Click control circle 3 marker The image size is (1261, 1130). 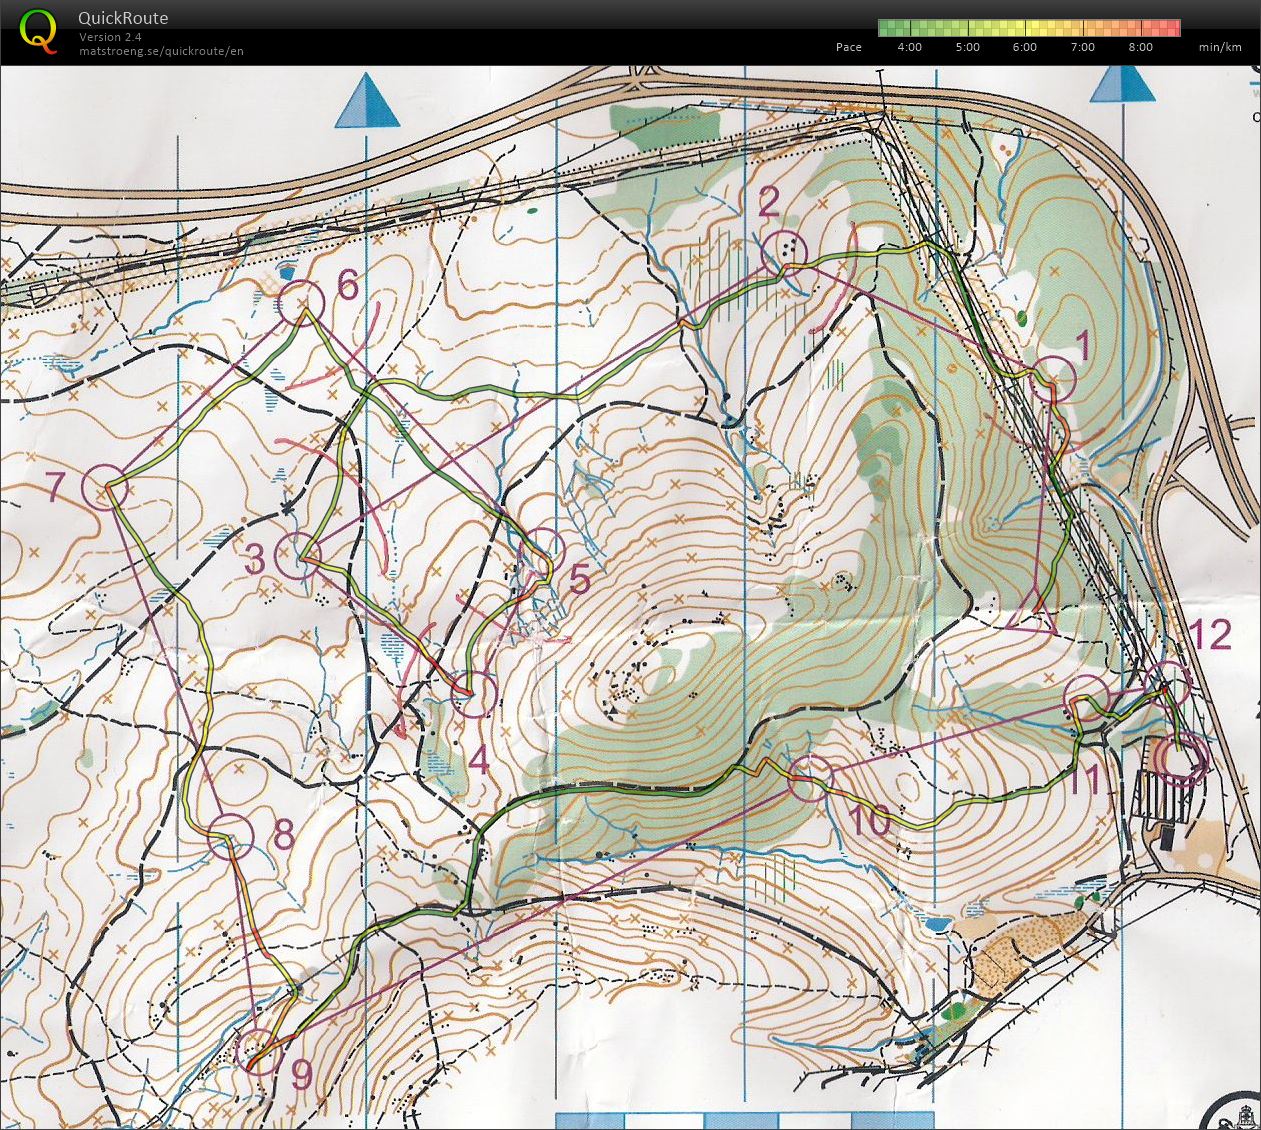point(298,555)
